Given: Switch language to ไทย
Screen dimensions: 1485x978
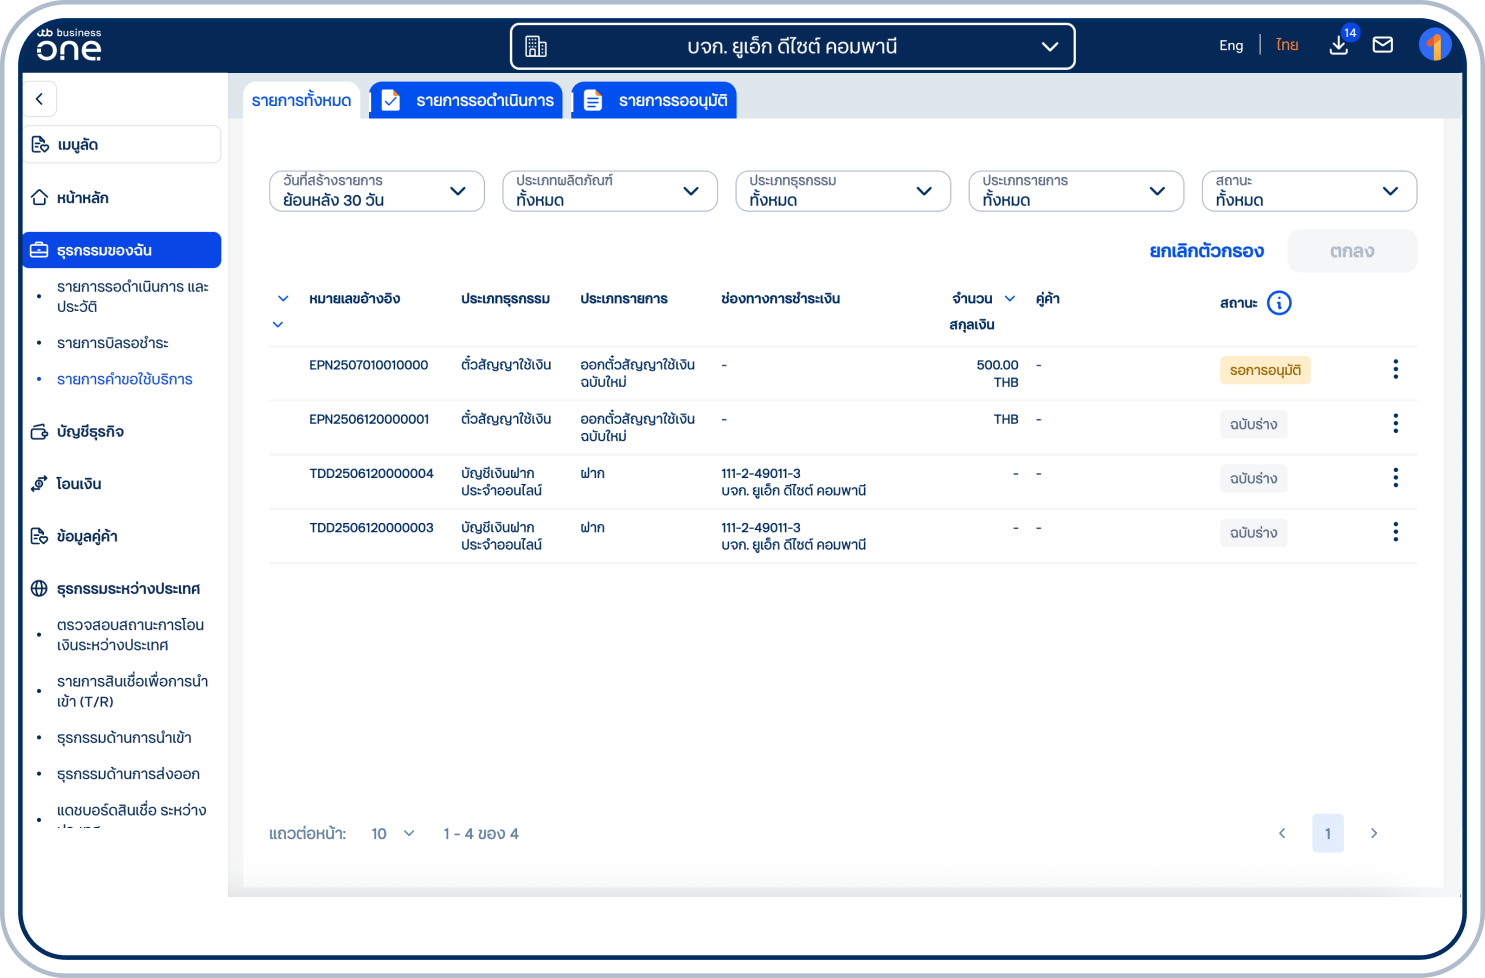Looking at the screenshot, I should [x=1287, y=45].
